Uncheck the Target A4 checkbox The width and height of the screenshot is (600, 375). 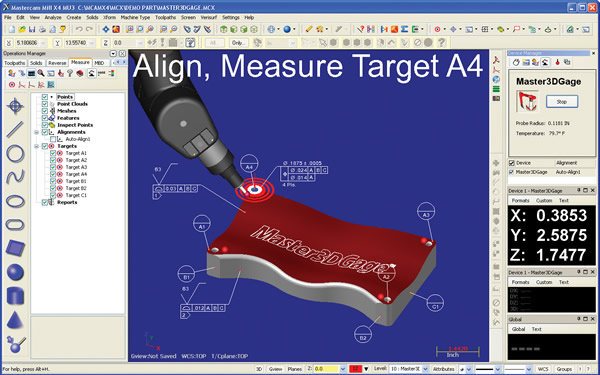[x=53, y=174]
